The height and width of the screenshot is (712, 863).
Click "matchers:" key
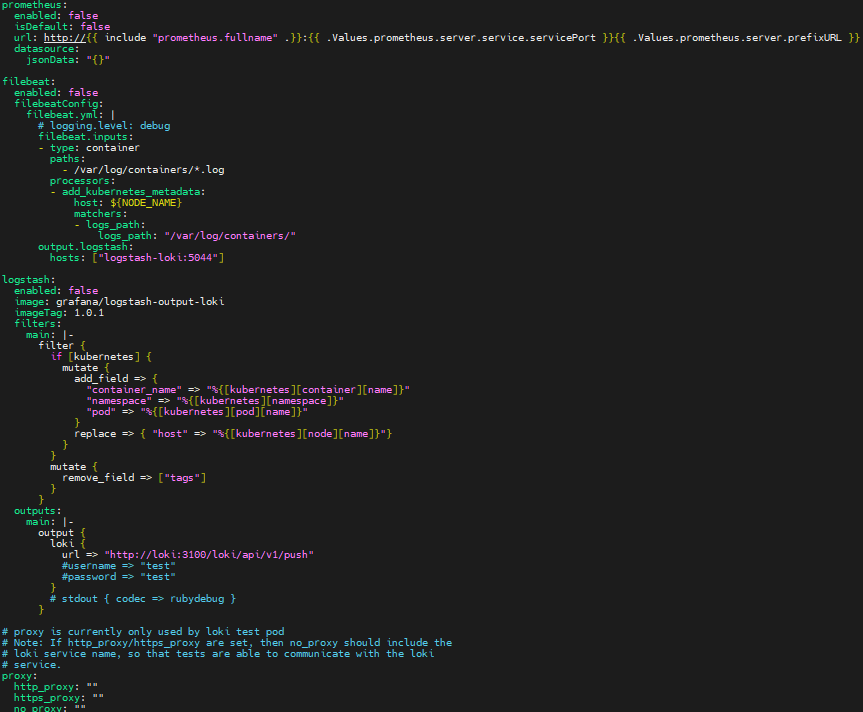(x=101, y=213)
